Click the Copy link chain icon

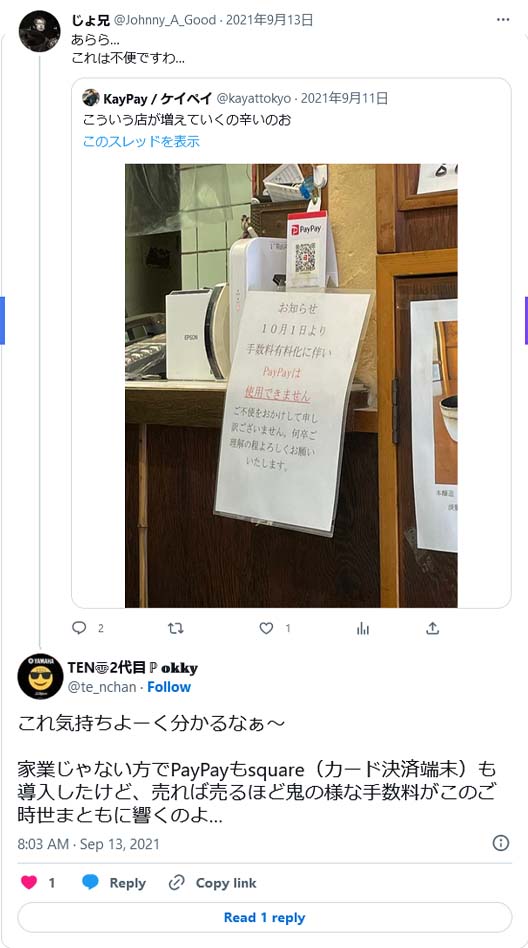(176, 883)
